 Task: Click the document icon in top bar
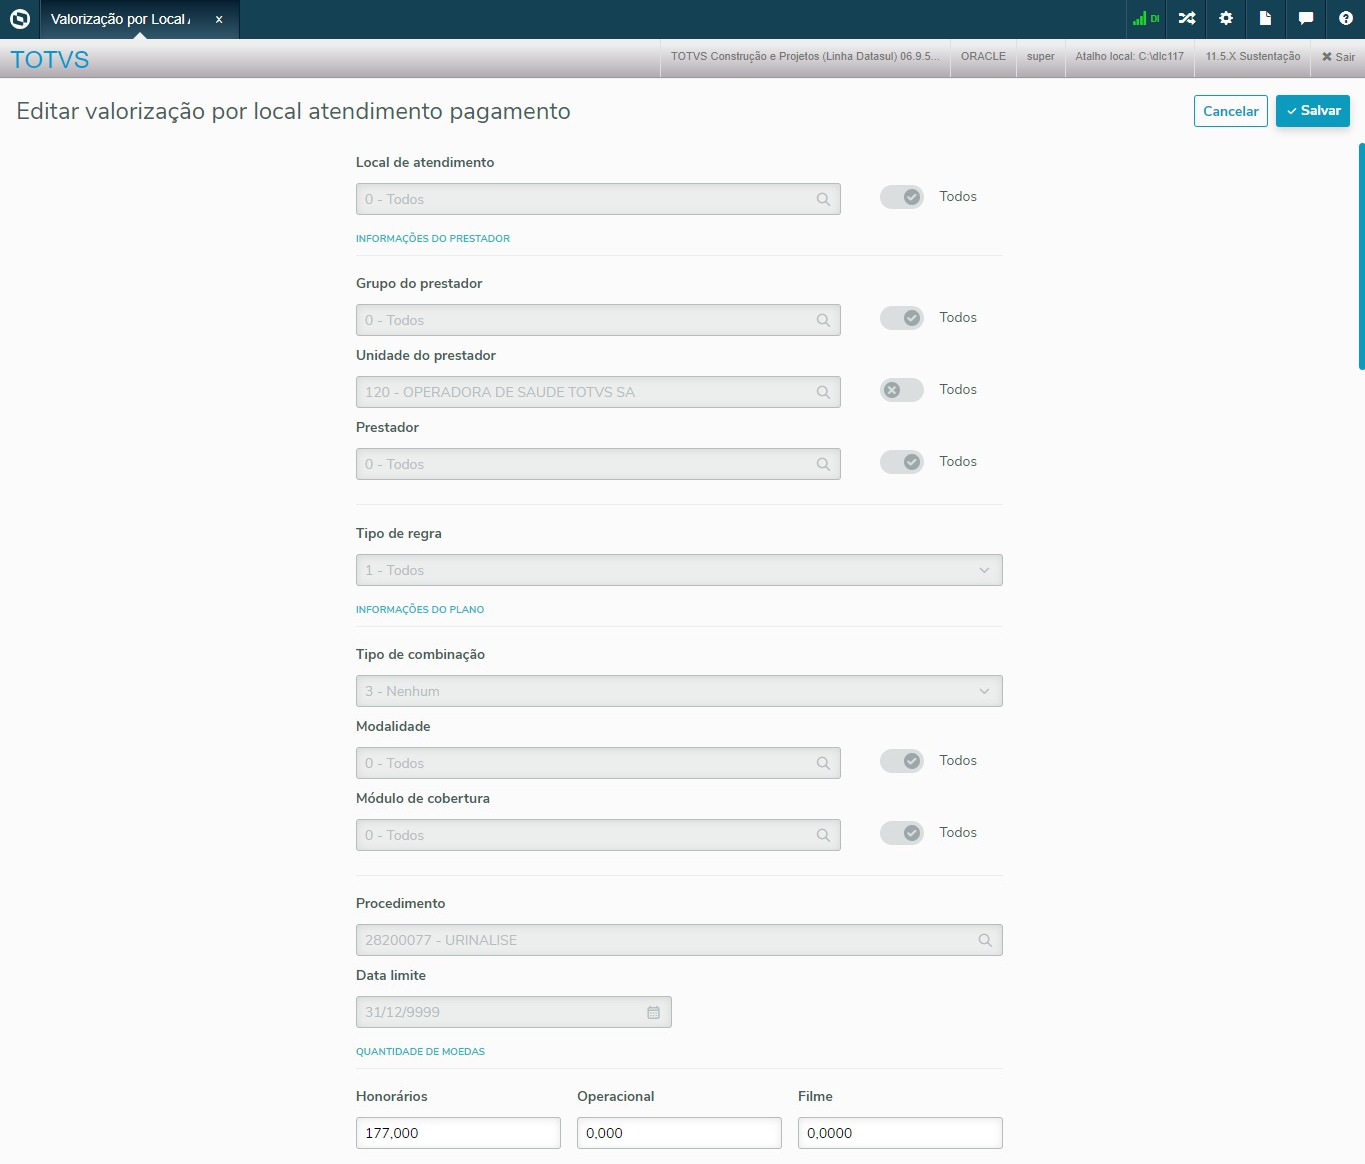[x=1265, y=19]
